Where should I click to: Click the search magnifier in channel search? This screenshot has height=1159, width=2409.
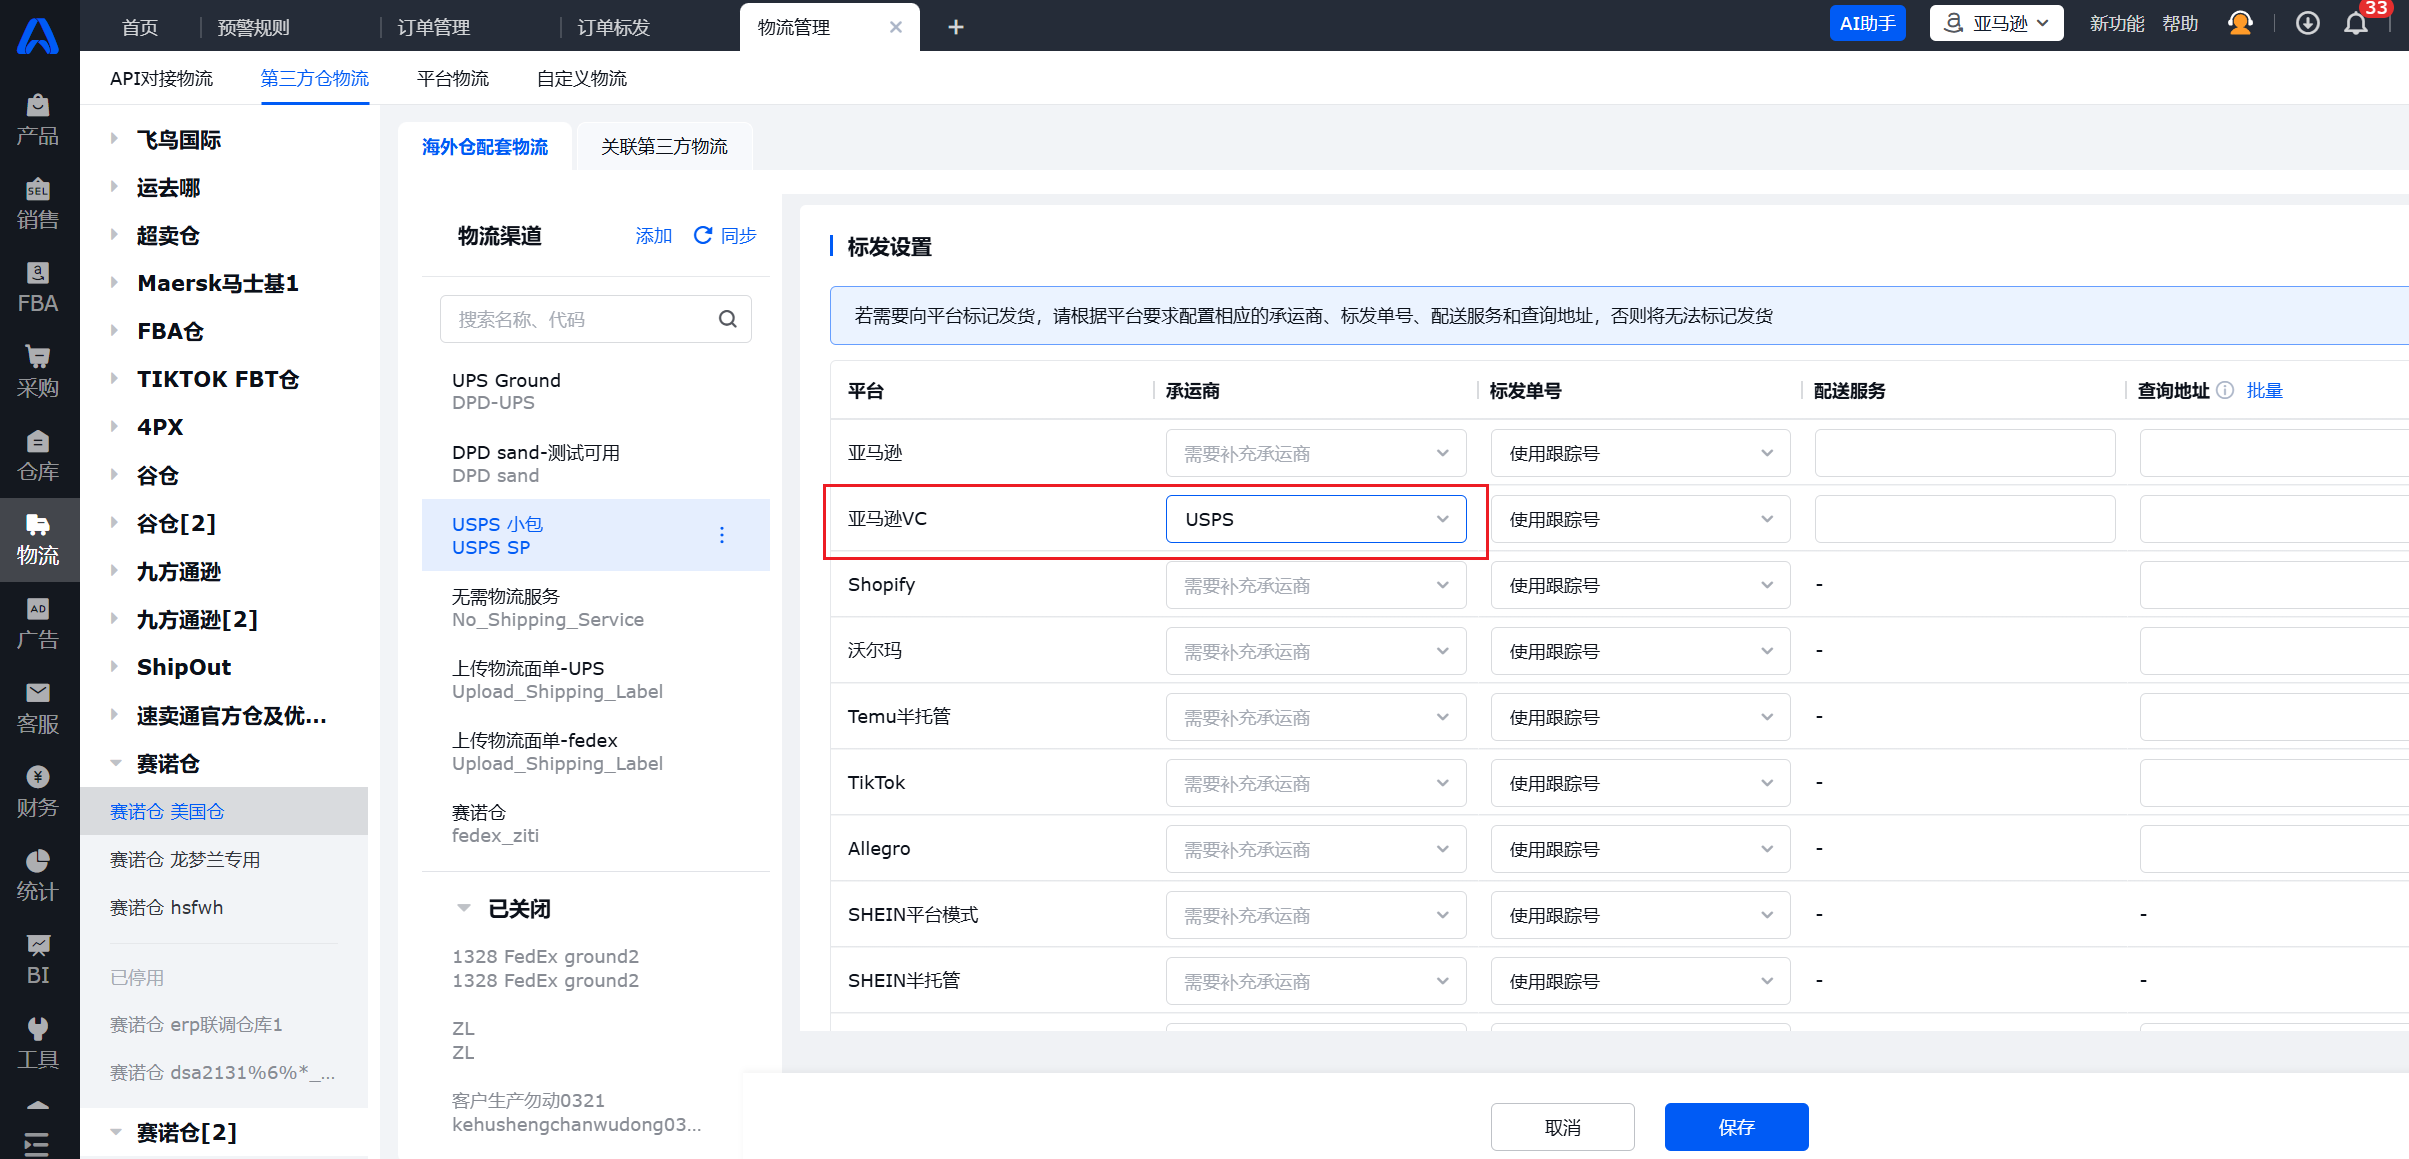[727, 319]
